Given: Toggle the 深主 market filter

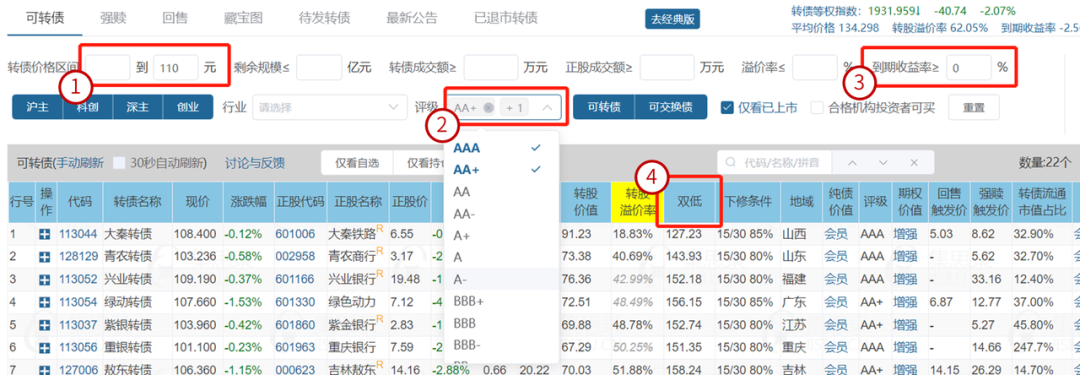Looking at the screenshot, I should click(x=137, y=108).
